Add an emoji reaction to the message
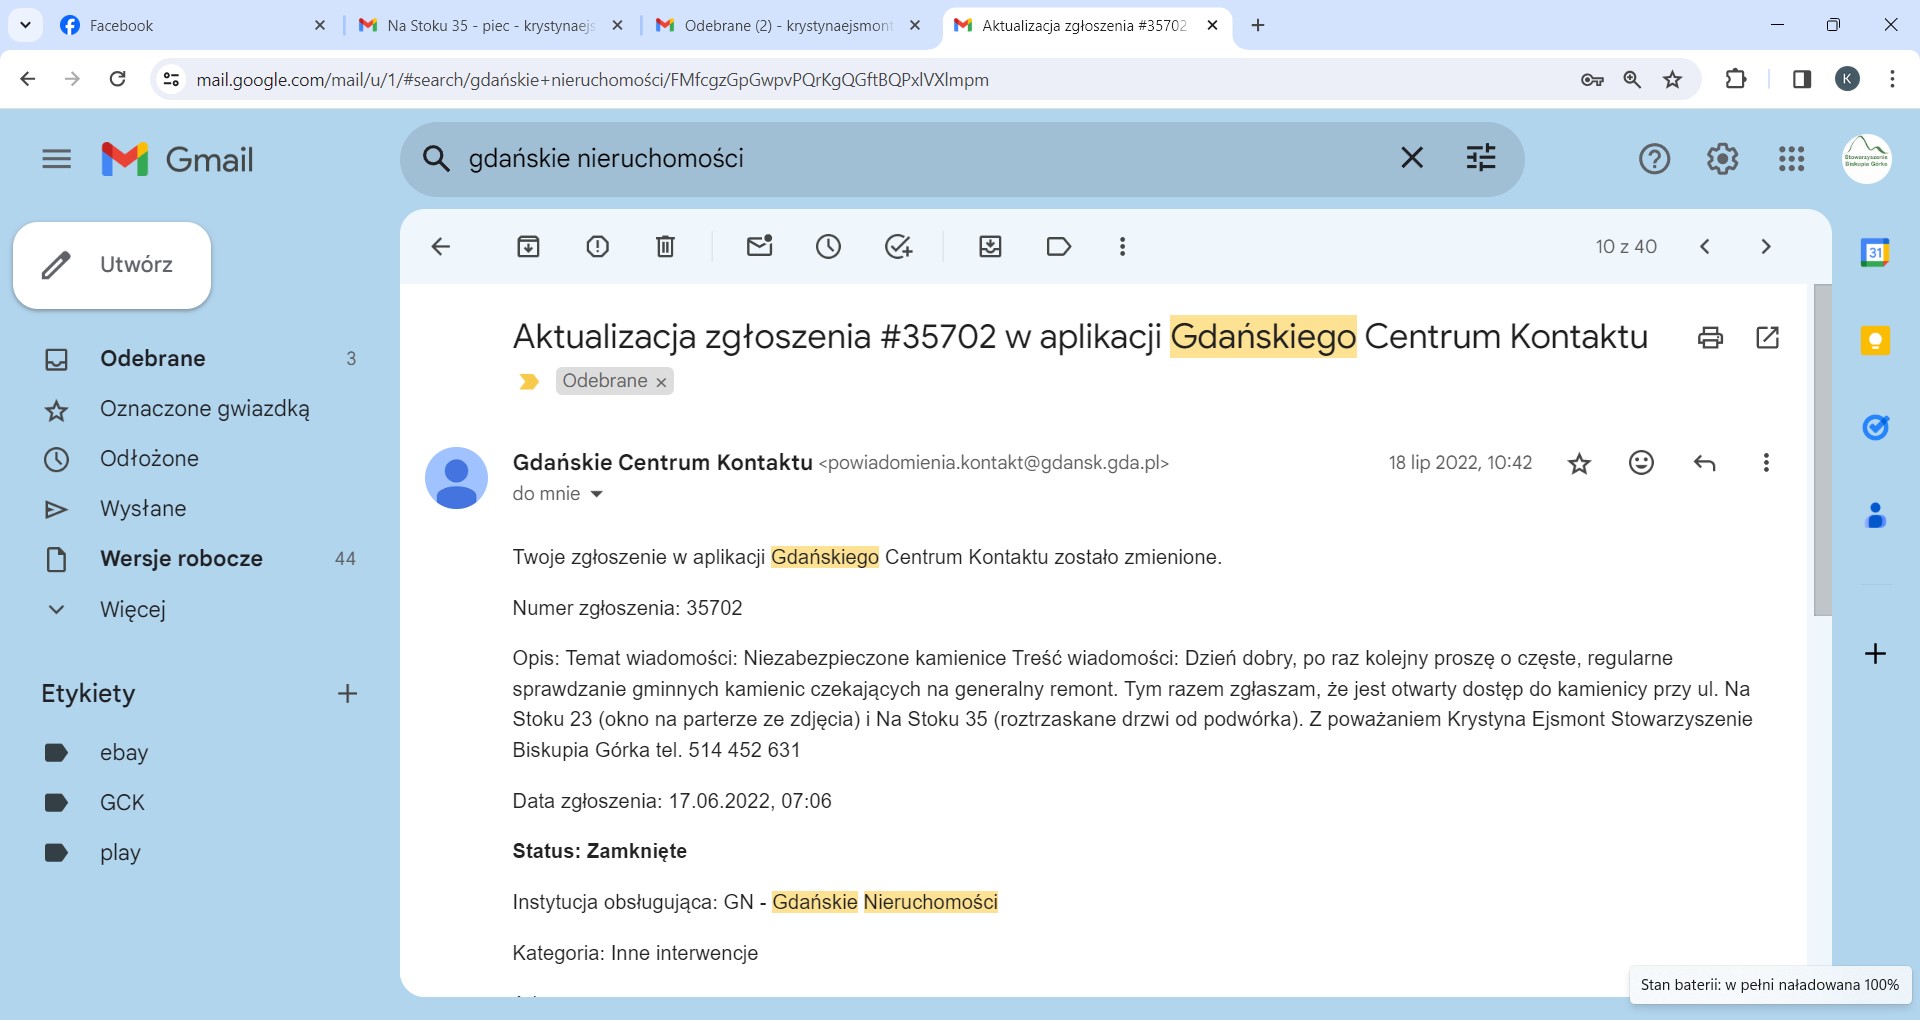The height and width of the screenshot is (1020, 1920). (x=1641, y=463)
